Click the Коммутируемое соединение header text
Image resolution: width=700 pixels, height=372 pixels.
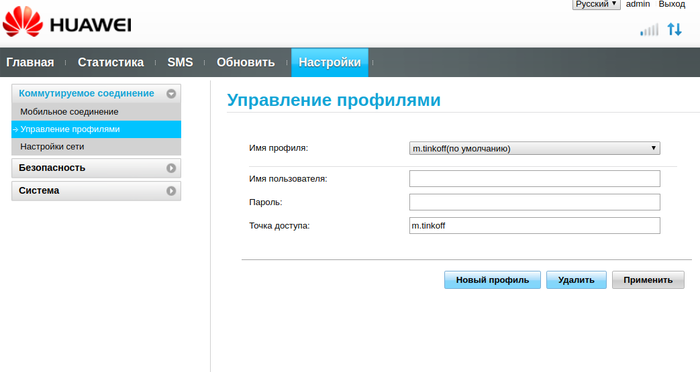pos(87,93)
